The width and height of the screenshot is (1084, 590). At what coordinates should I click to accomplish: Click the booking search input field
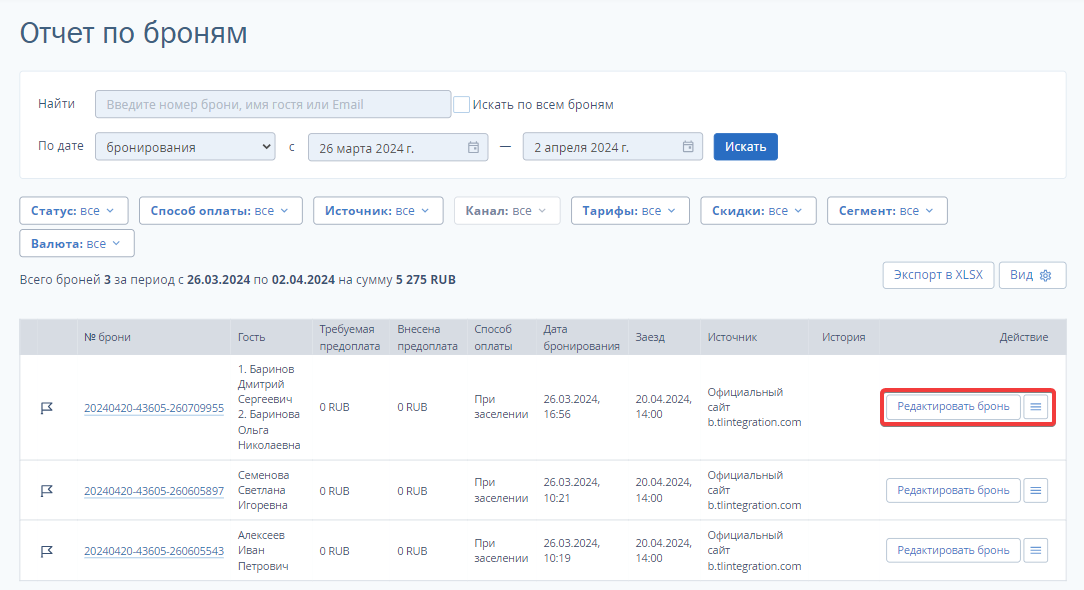273,104
